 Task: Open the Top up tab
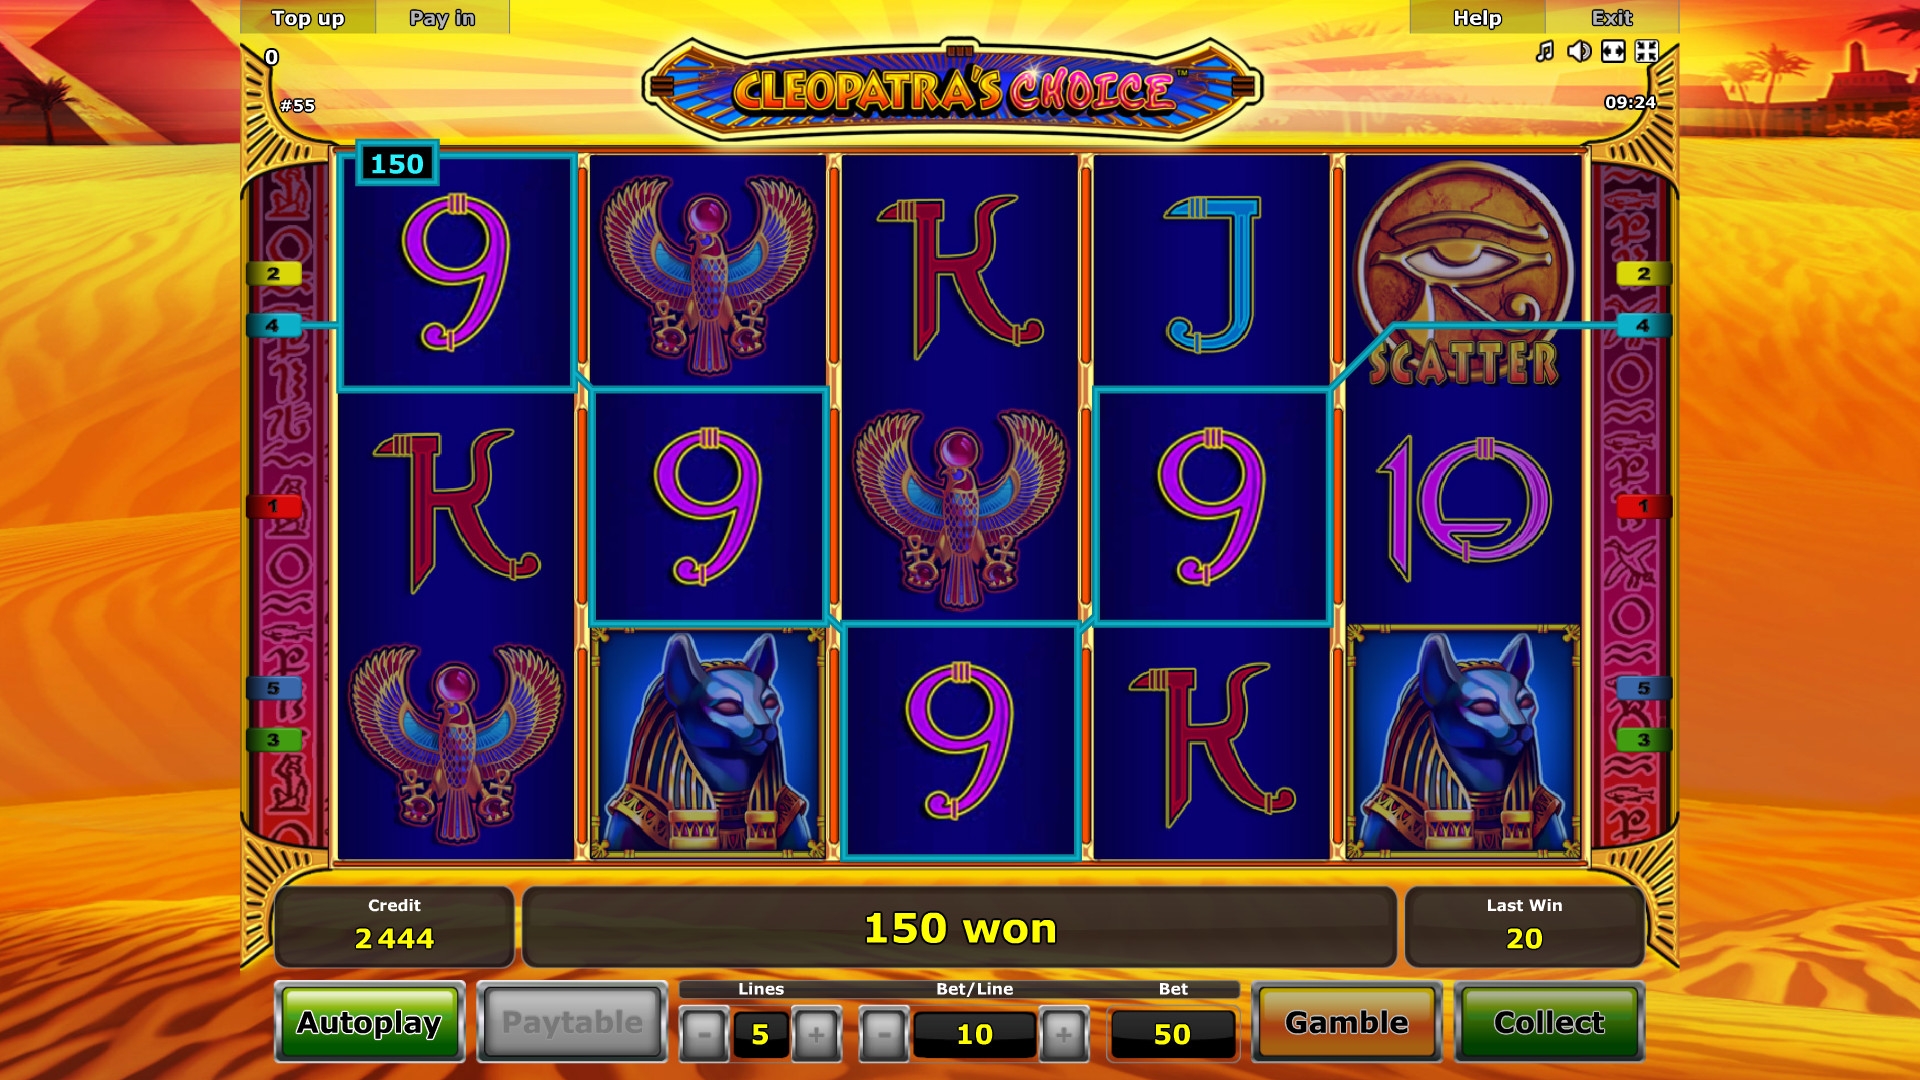point(308,18)
